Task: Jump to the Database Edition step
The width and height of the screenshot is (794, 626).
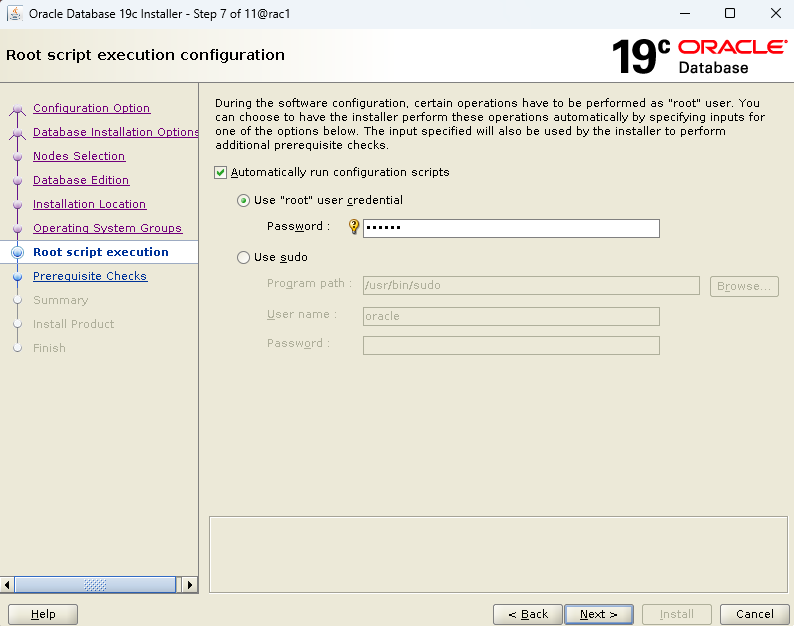Action: point(81,180)
